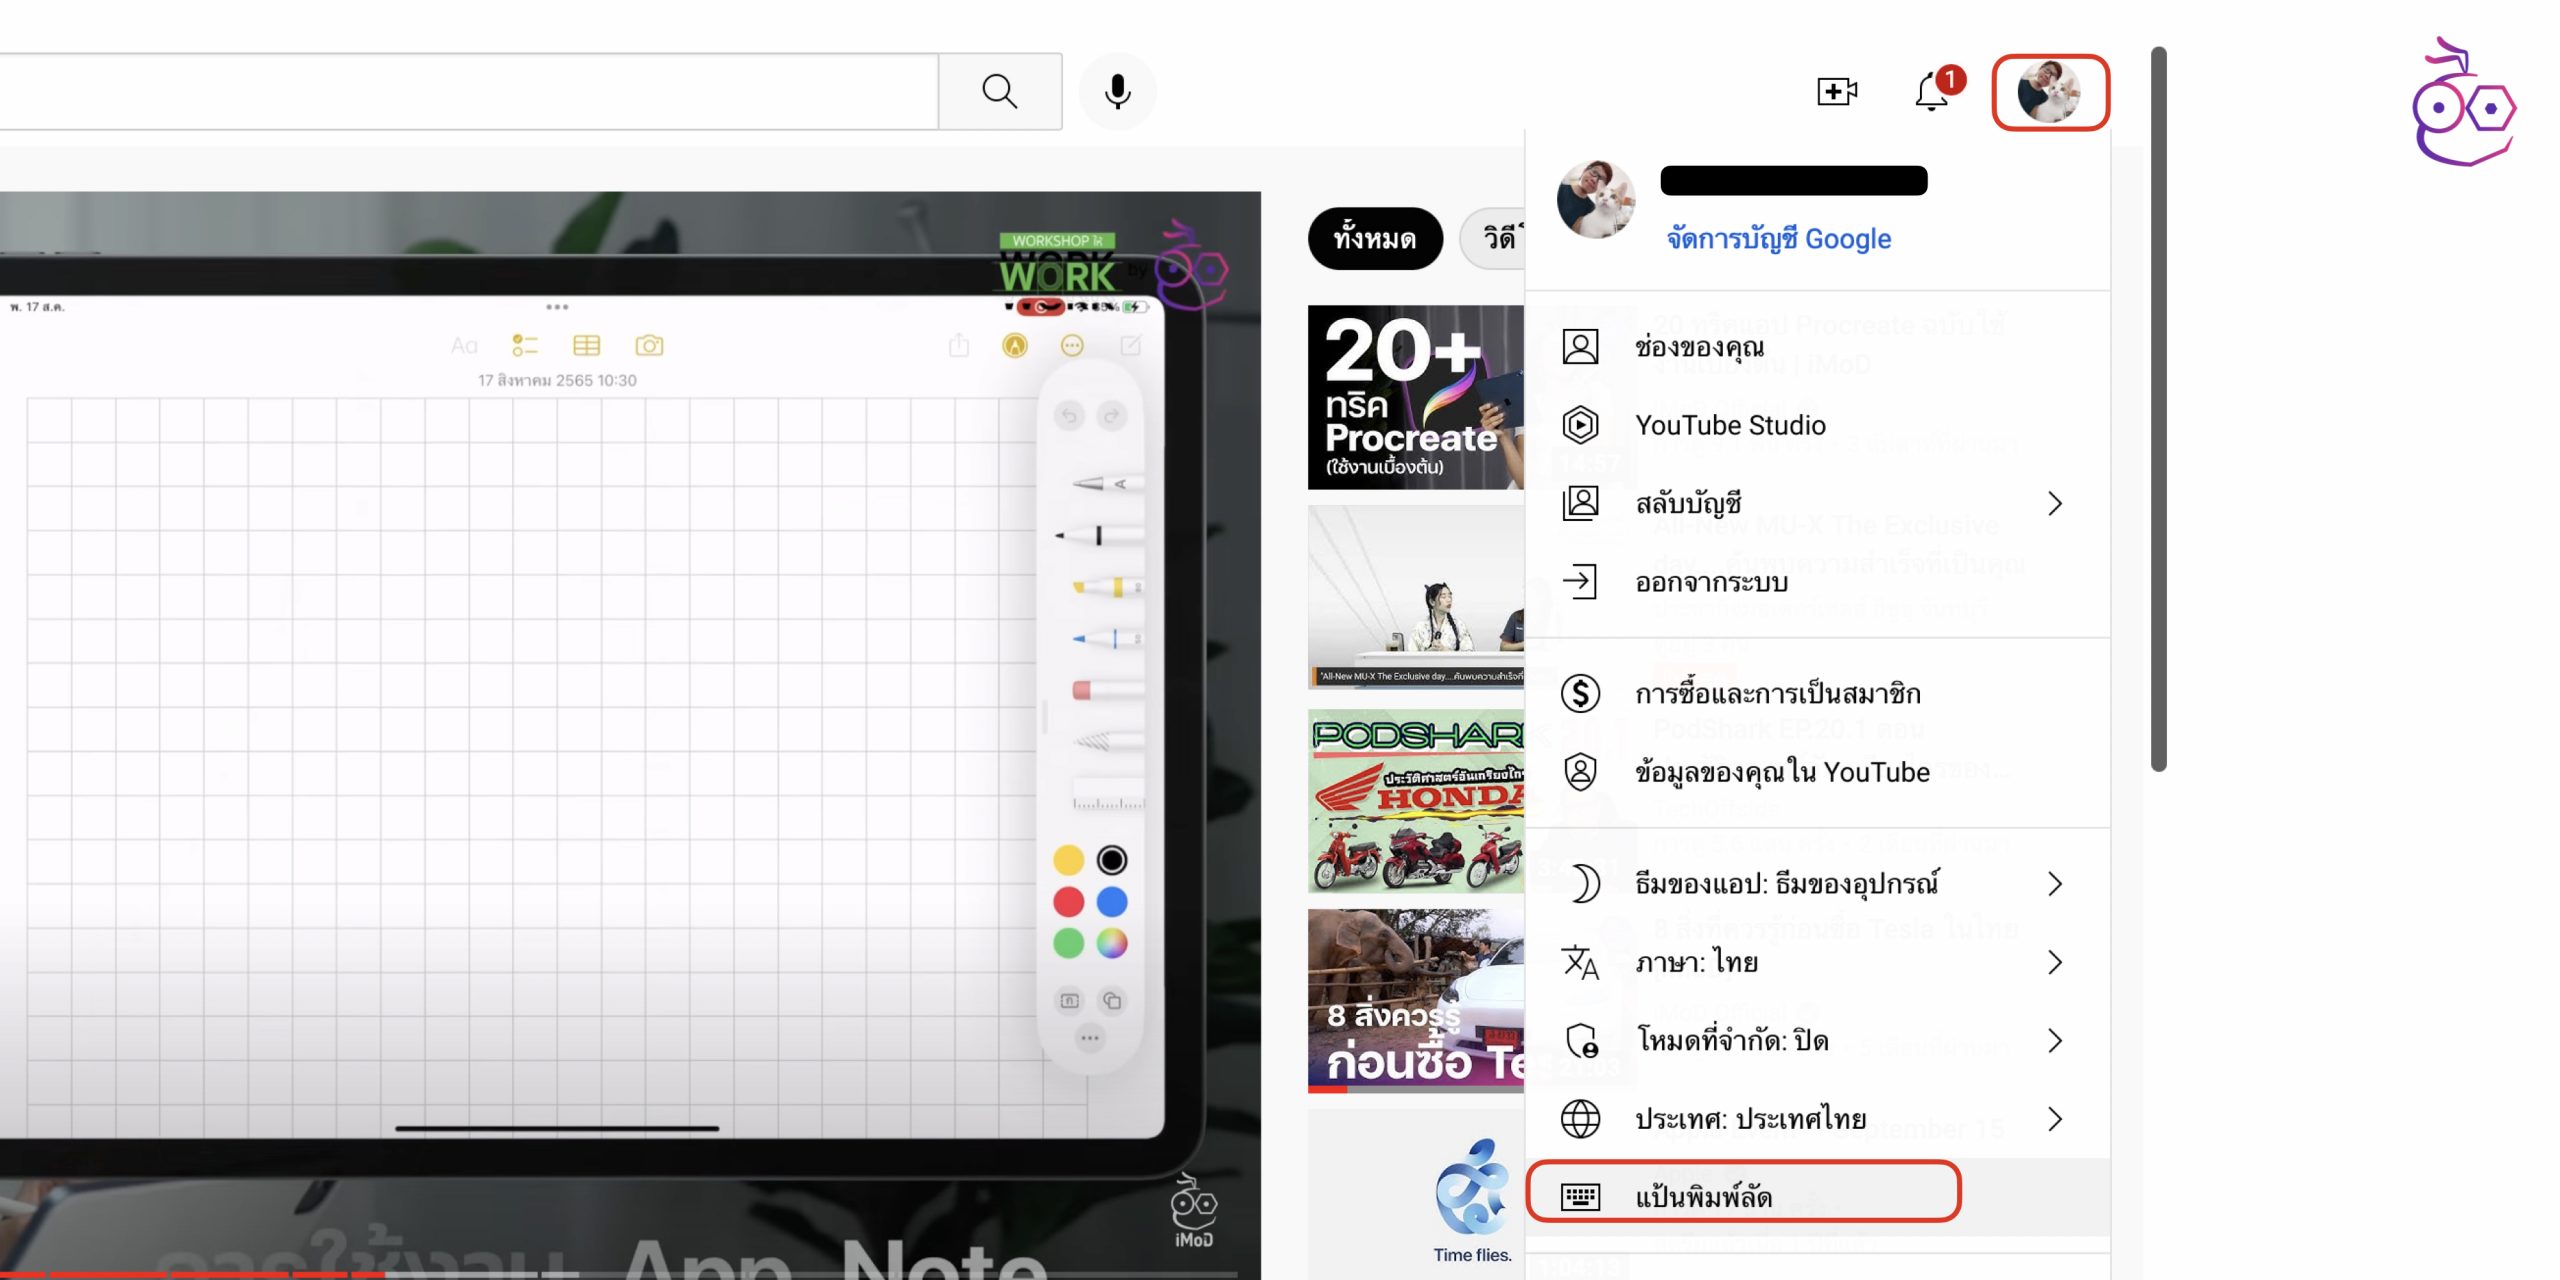Activate voice search microphone icon
The width and height of the screenshot is (2560, 1280).
click(x=1117, y=91)
